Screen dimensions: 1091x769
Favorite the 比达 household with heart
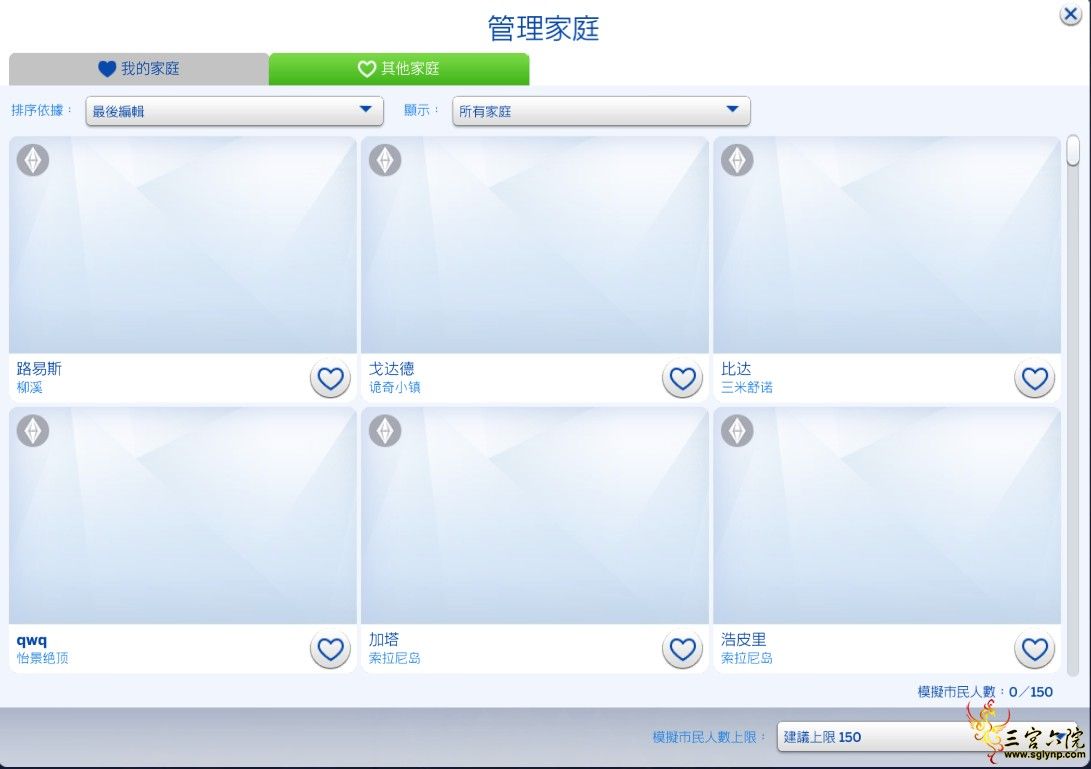[x=1034, y=379]
